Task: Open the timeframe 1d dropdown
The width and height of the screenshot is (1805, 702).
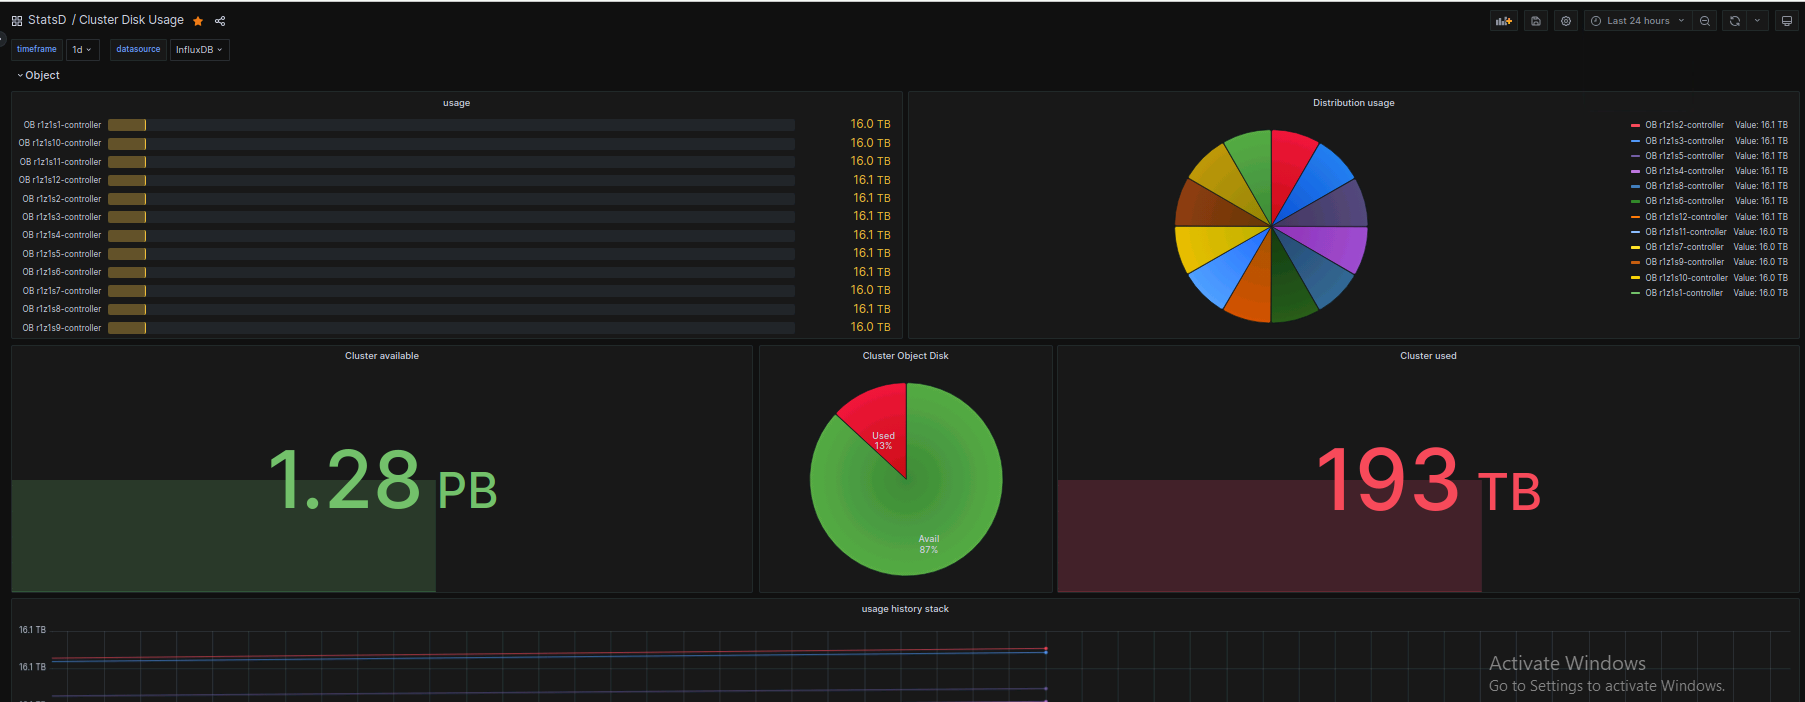Action: pyautogui.click(x=82, y=50)
